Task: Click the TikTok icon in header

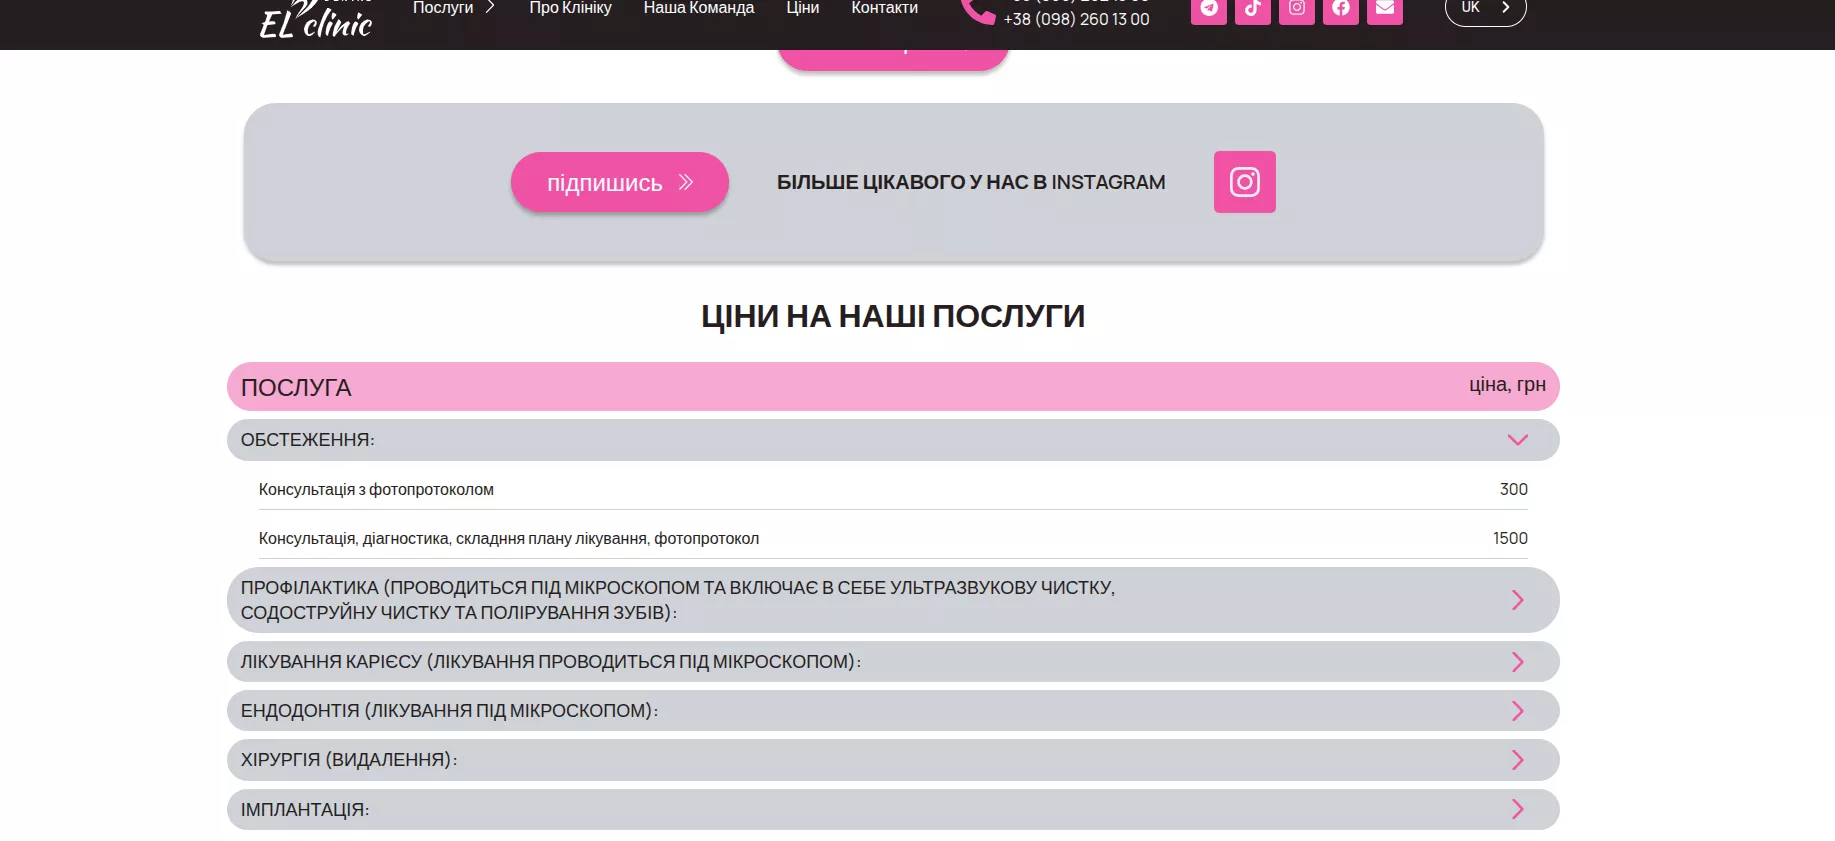Action: pos(1252,9)
